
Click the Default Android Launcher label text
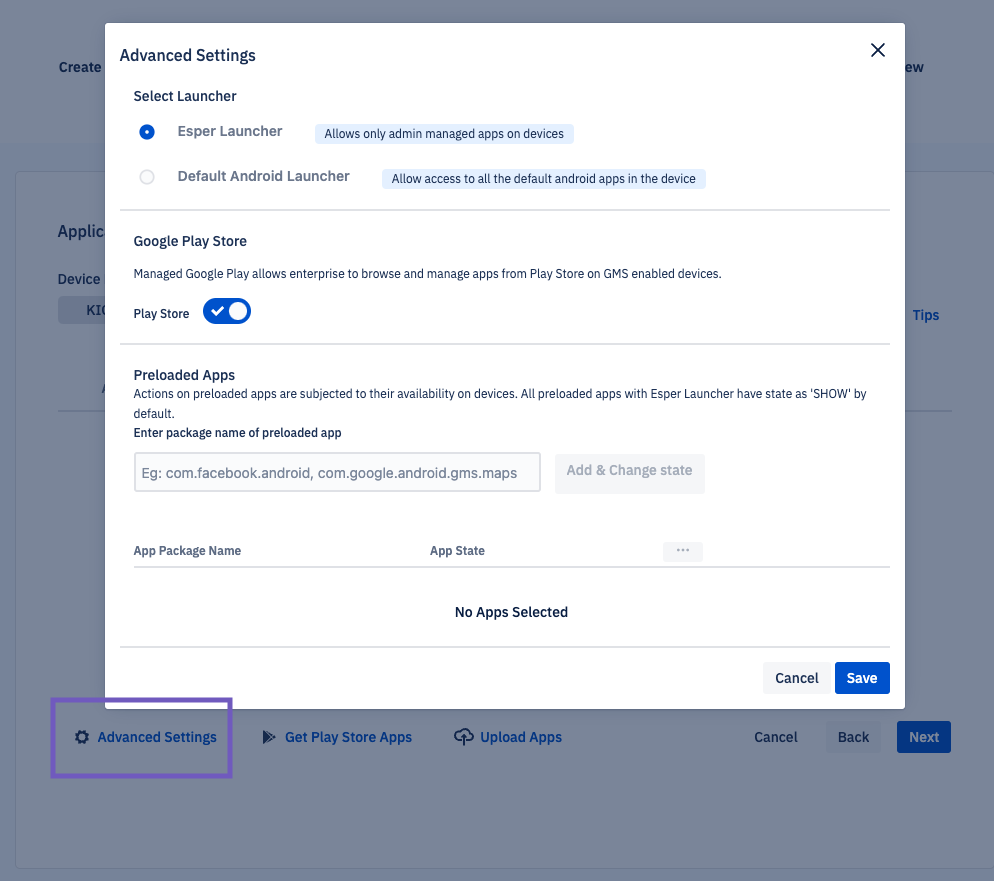coord(264,176)
